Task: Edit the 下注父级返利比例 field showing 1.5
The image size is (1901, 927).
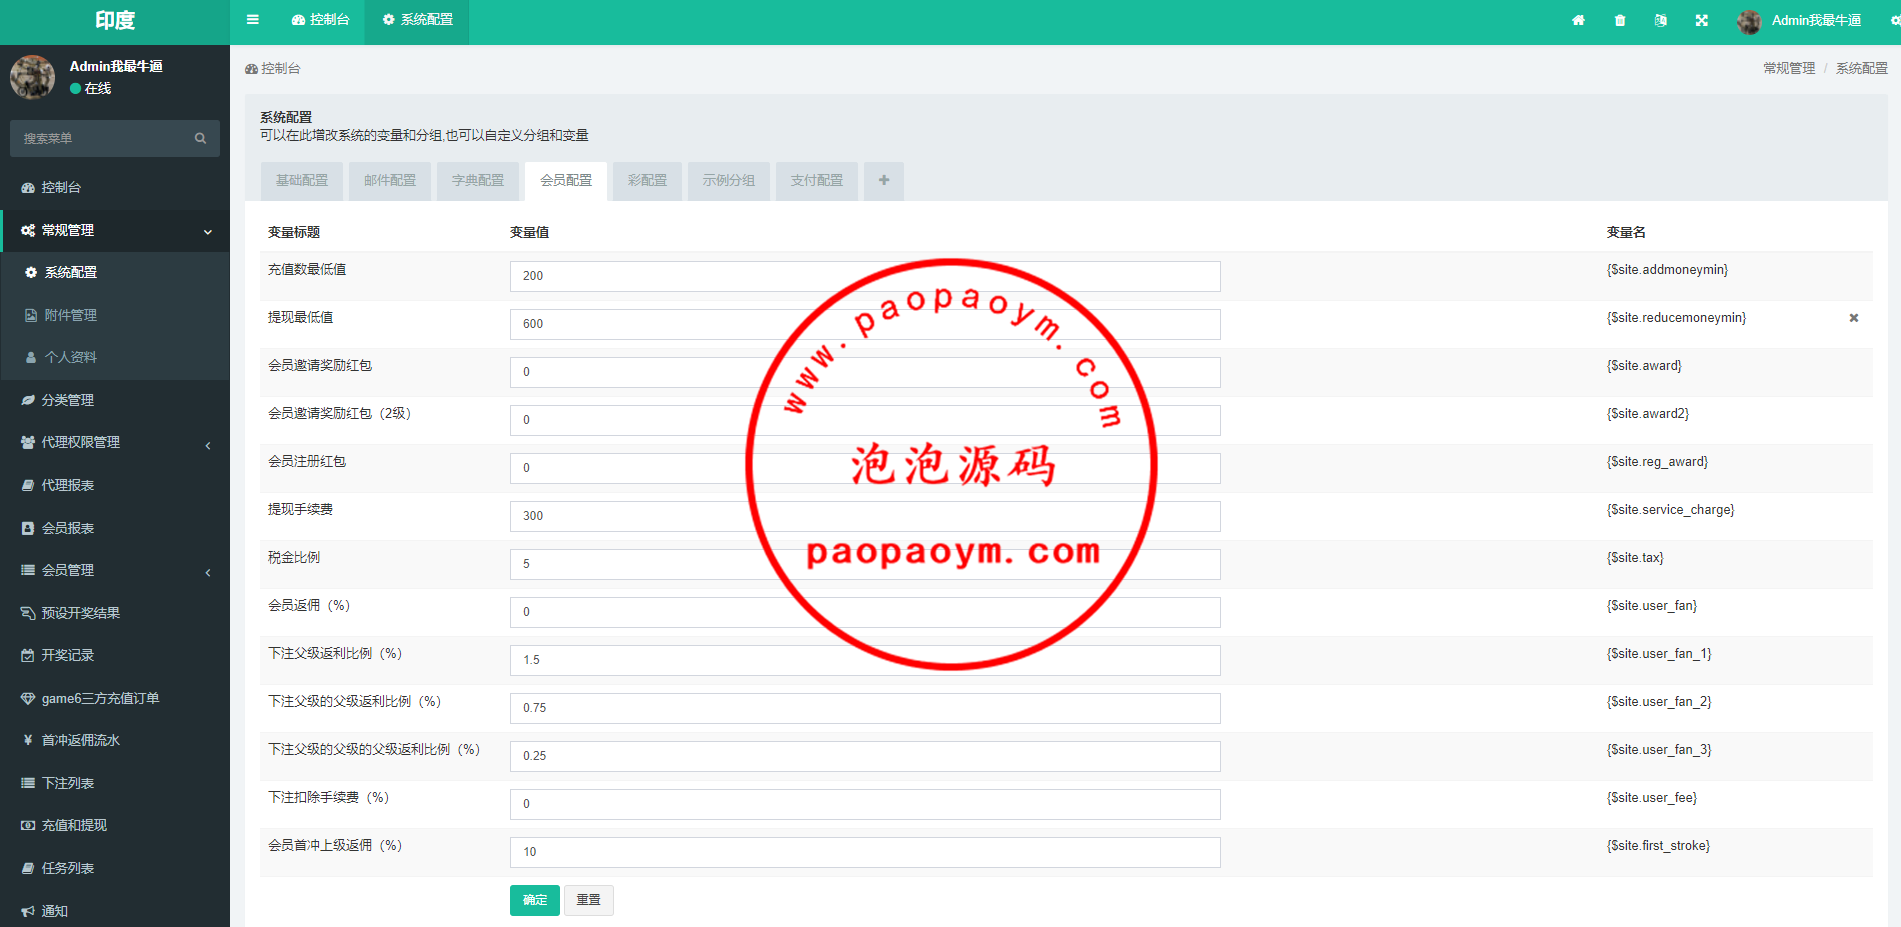Action: click(x=865, y=660)
